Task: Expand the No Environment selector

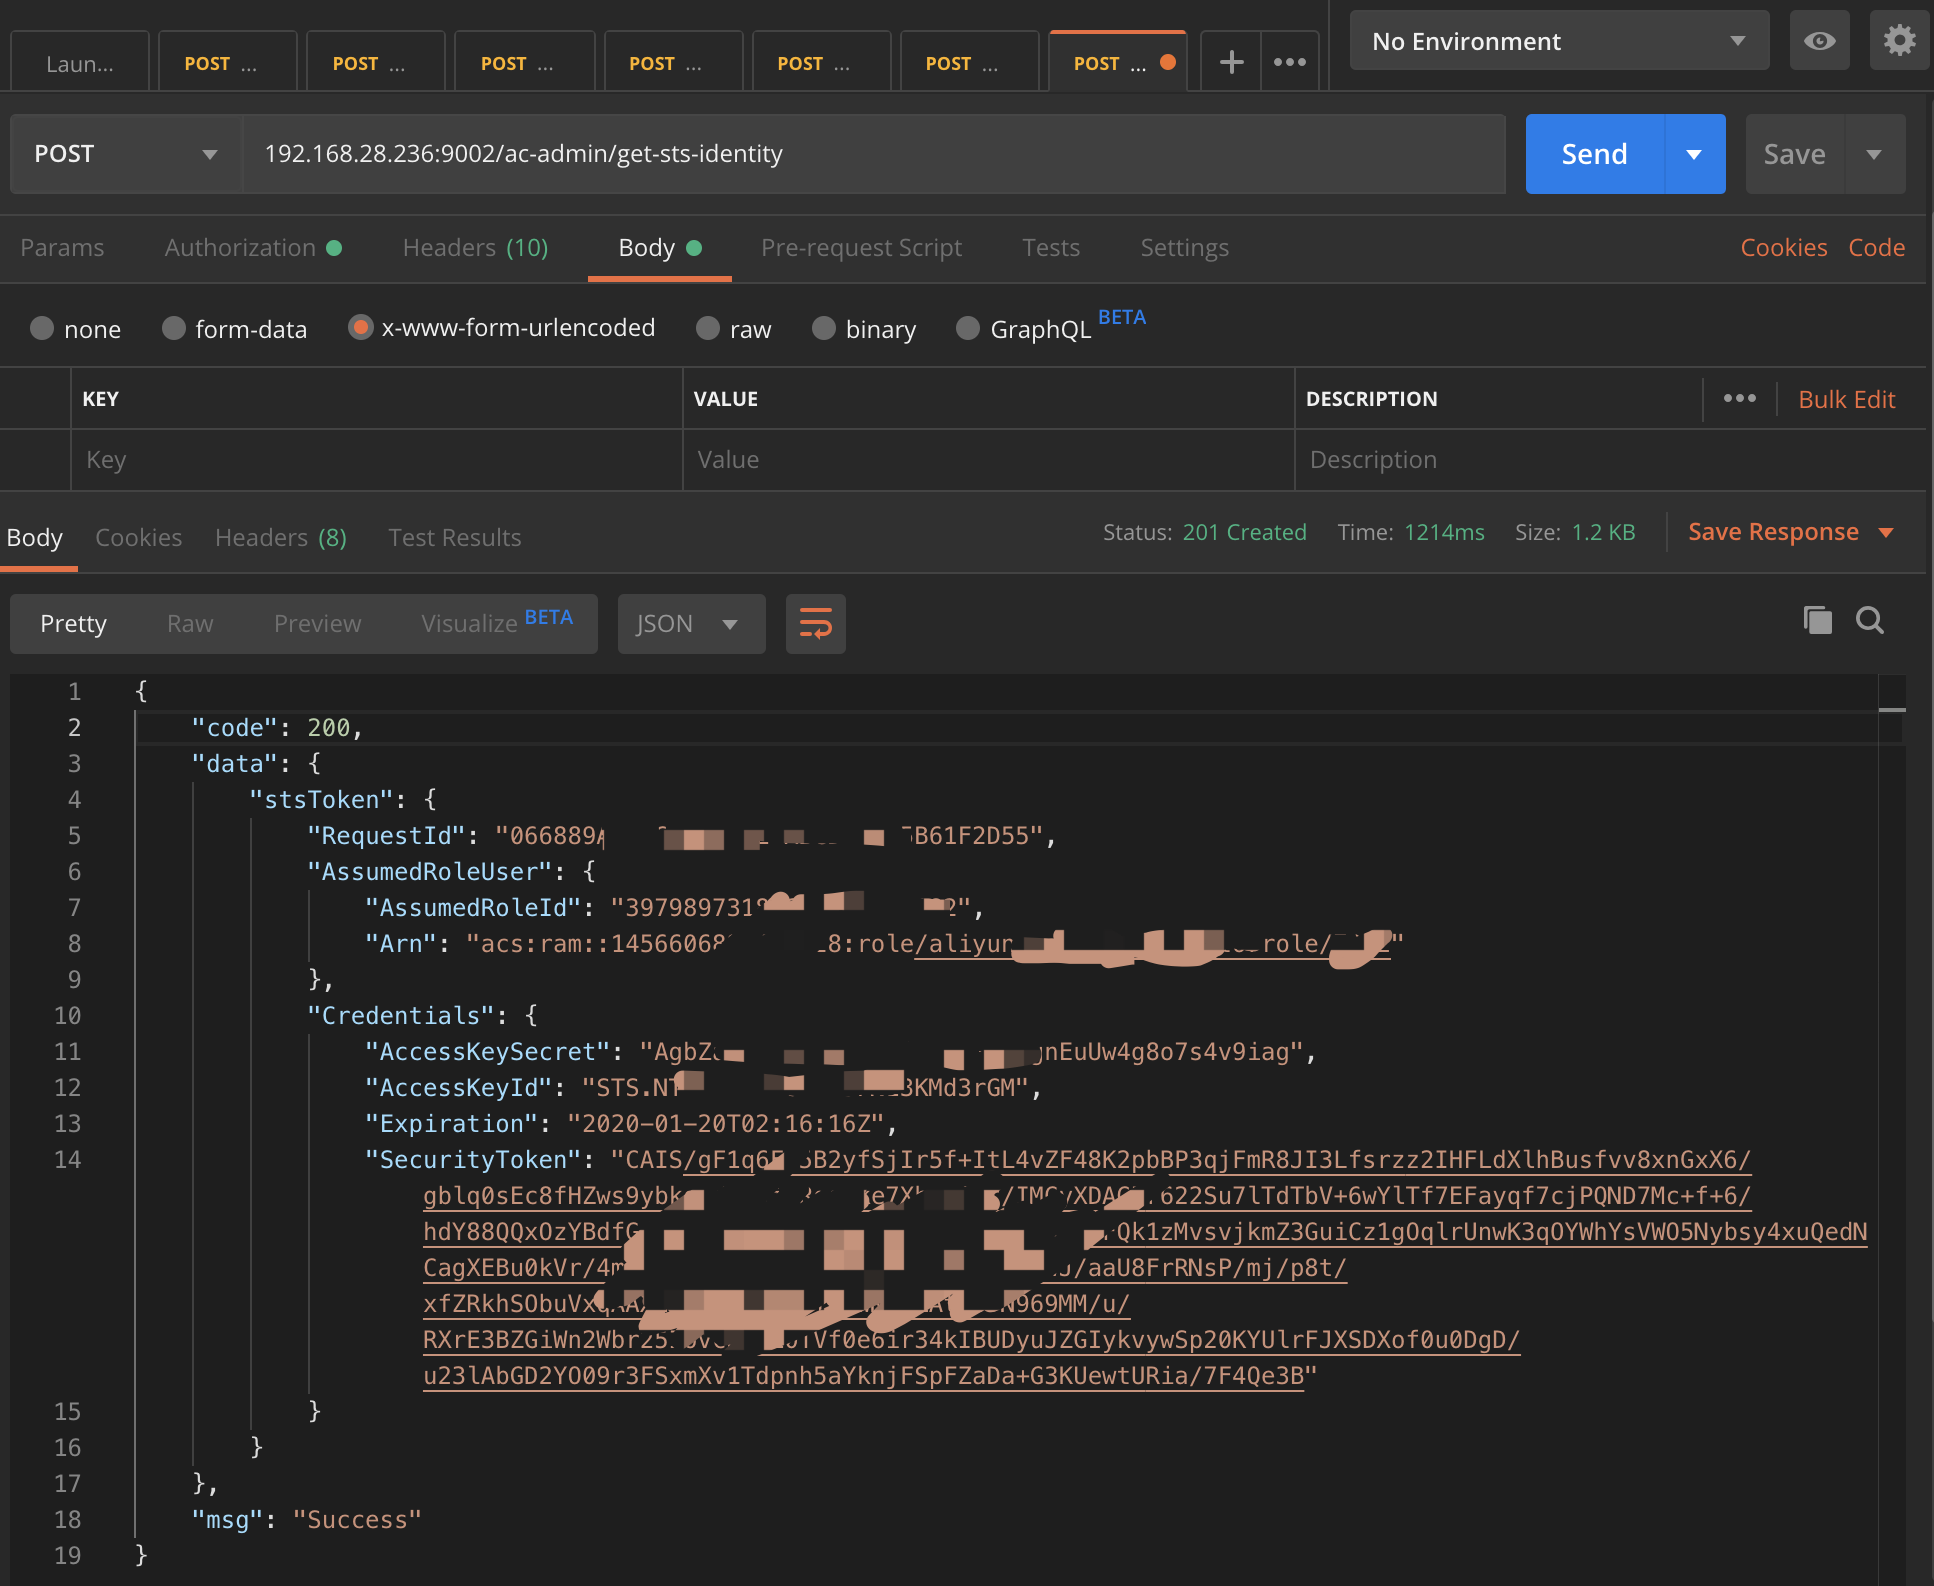Action: [1558, 41]
